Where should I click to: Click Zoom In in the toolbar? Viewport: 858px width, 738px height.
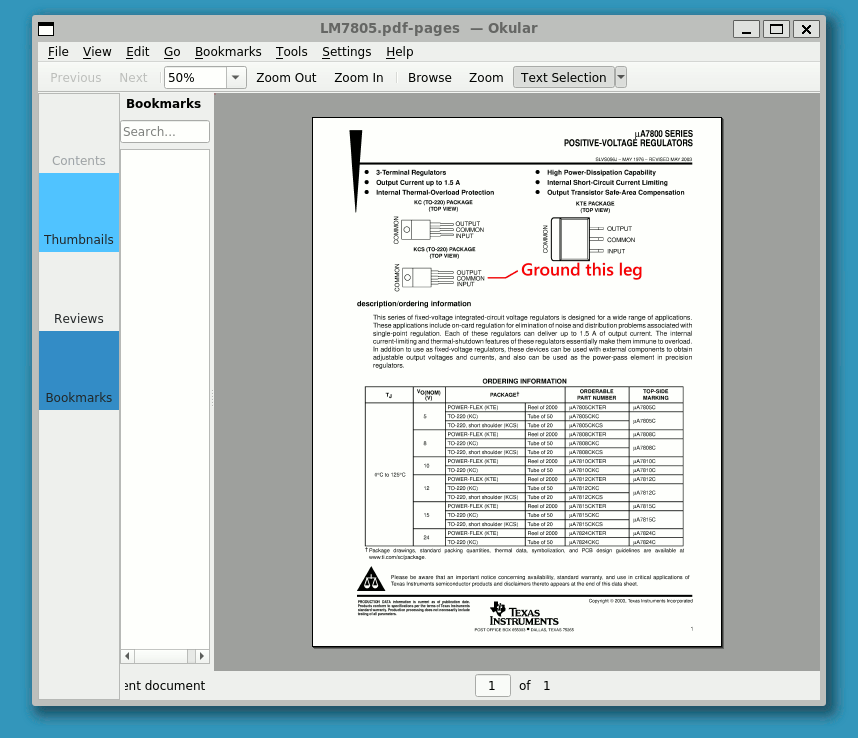click(358, 78)
